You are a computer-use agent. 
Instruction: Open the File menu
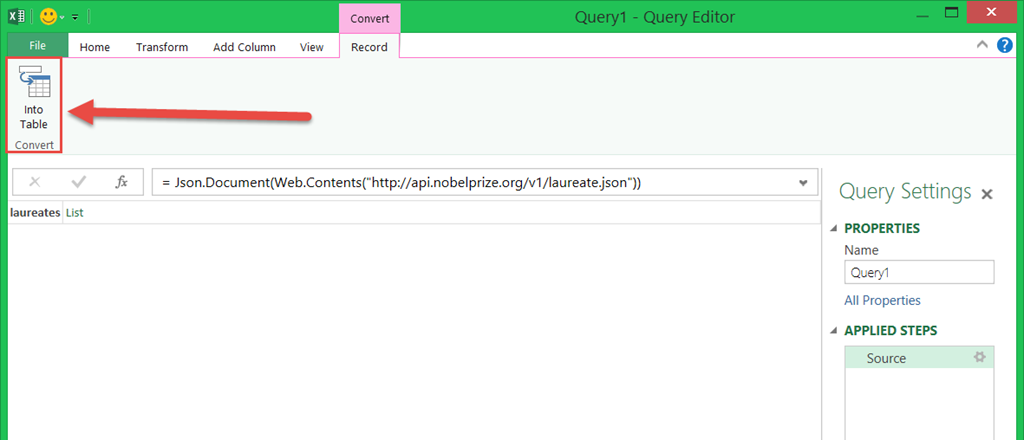coord(37,46)
